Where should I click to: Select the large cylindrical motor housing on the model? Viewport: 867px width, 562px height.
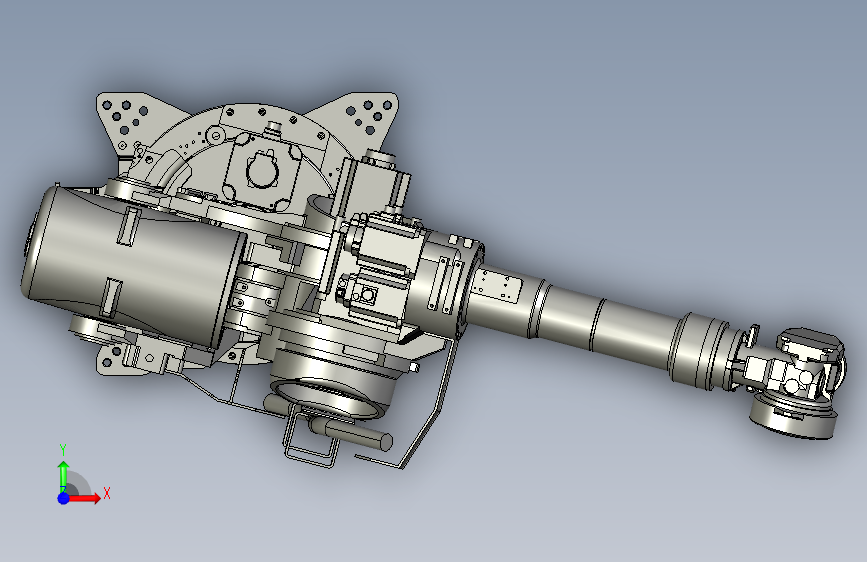click(x=133, y=268)
